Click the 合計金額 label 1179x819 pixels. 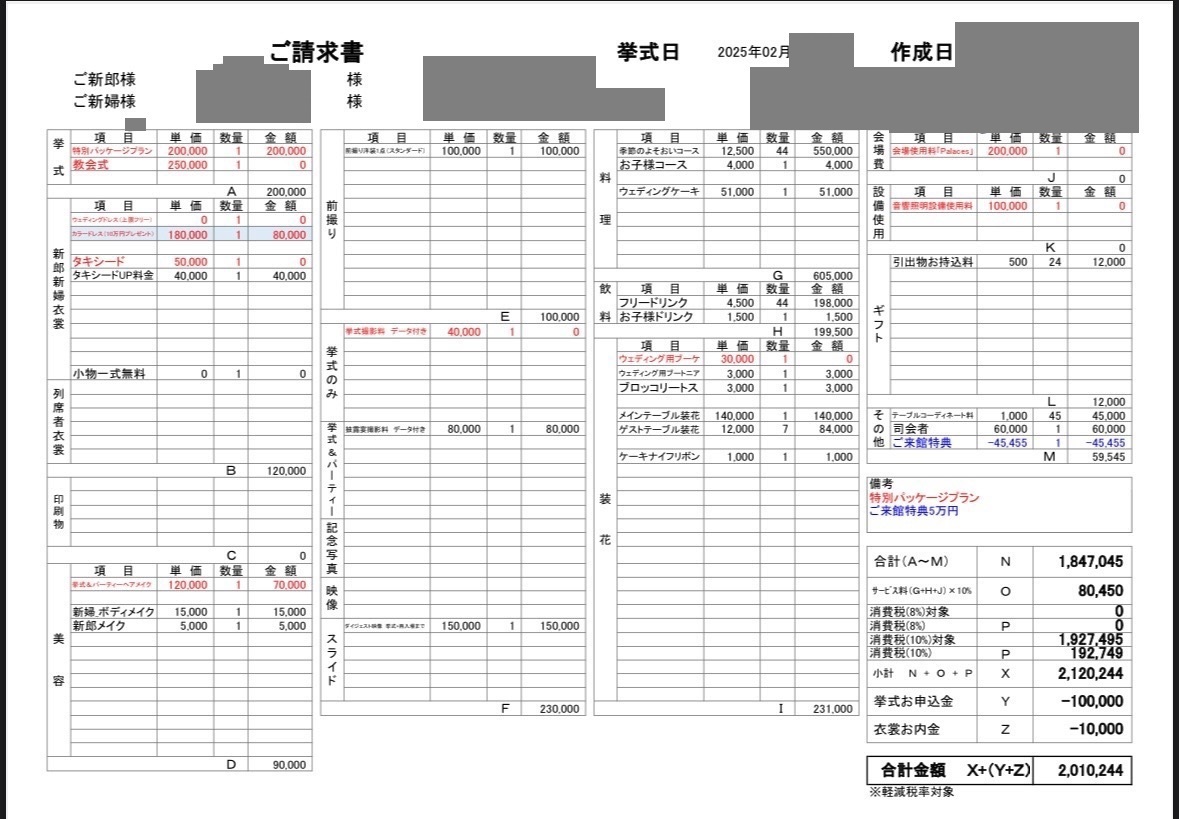913,771
